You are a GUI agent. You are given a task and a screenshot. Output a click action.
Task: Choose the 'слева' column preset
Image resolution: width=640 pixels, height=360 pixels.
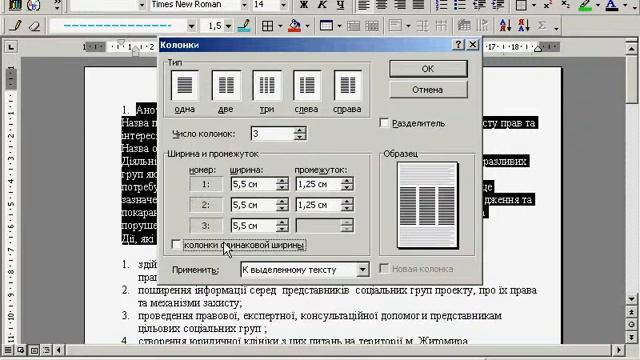(x=307, y=85)
